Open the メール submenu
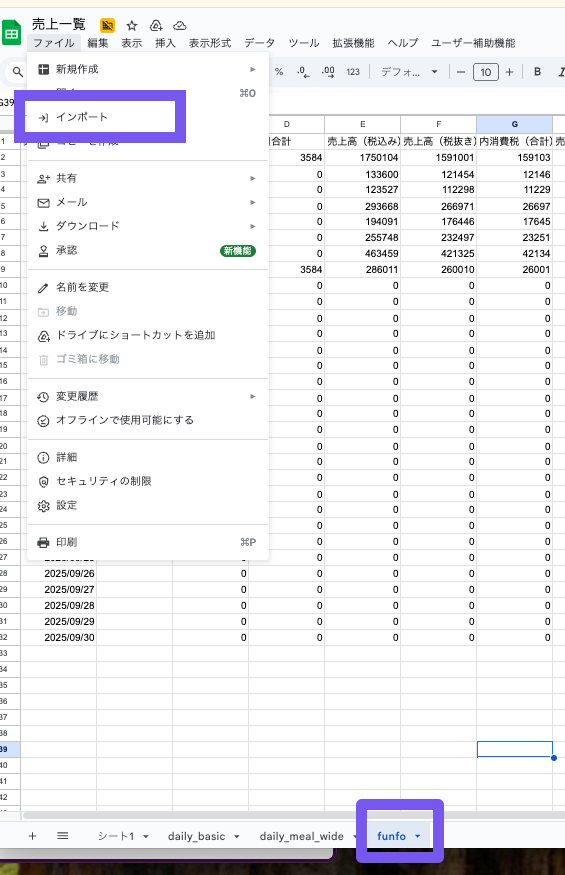The image size is (565, 875). (147, 202)
